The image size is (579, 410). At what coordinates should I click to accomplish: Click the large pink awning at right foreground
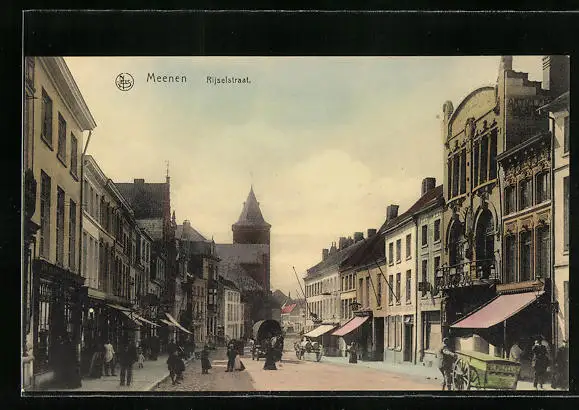[x=497, y=310]
